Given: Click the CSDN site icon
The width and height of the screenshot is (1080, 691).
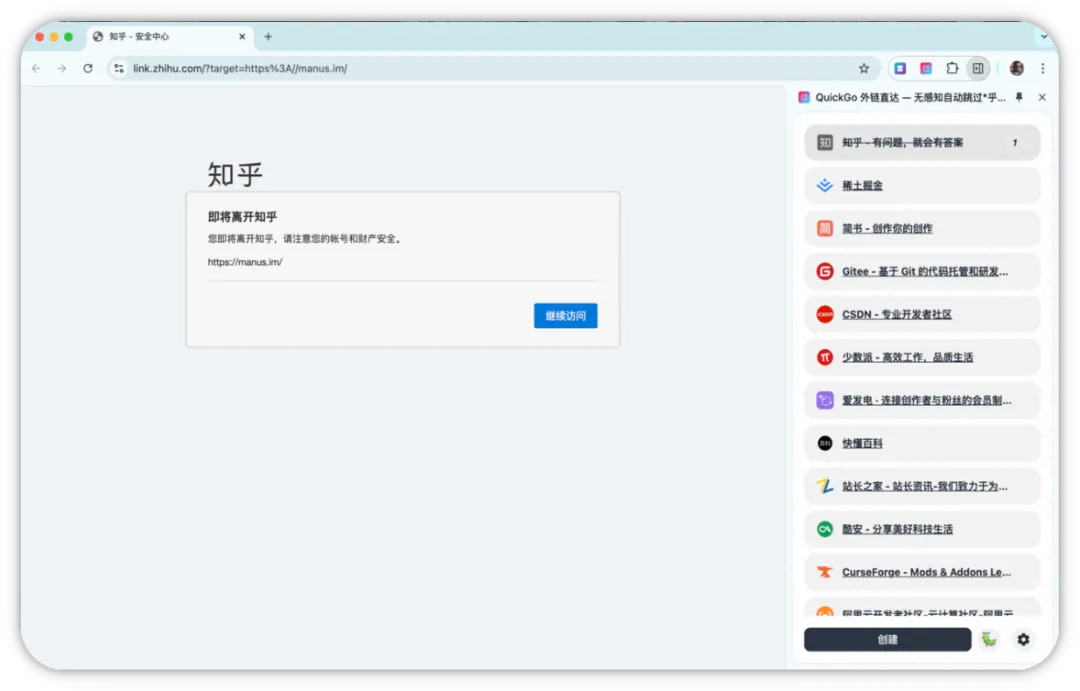Looking at the screenshot, I should [x=824, y=314].
